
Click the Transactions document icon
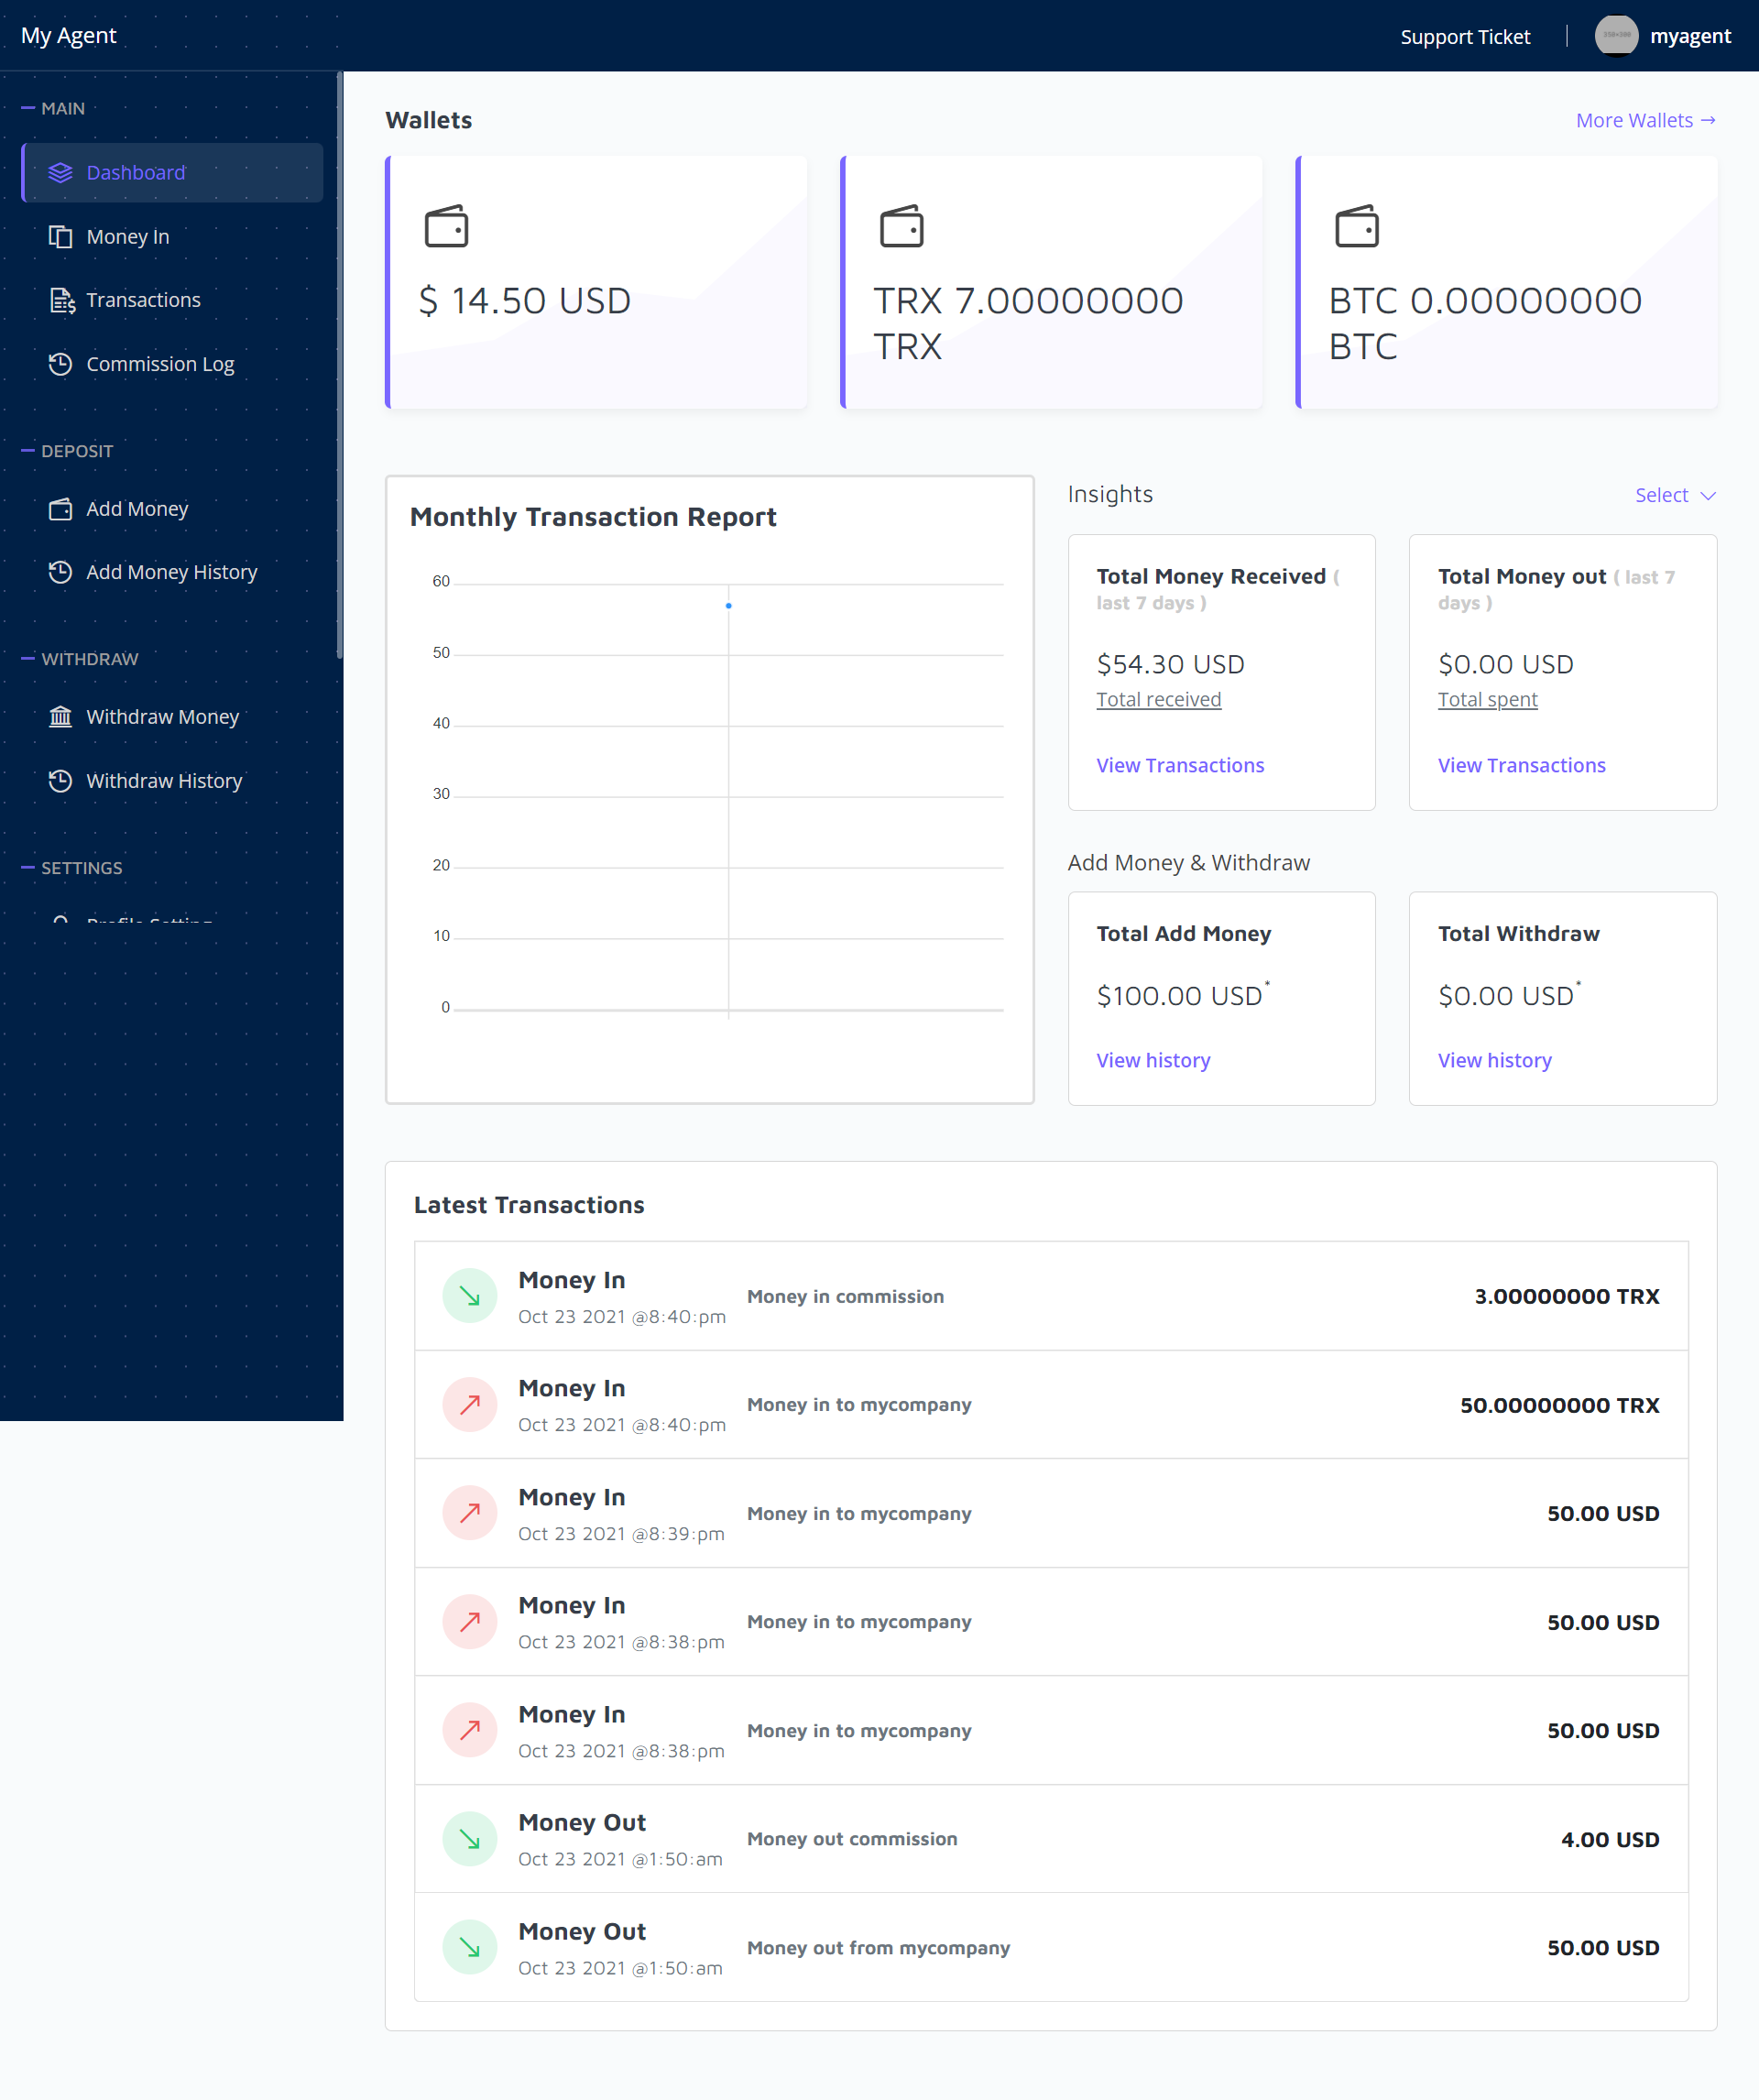click(x=62, y=300)
